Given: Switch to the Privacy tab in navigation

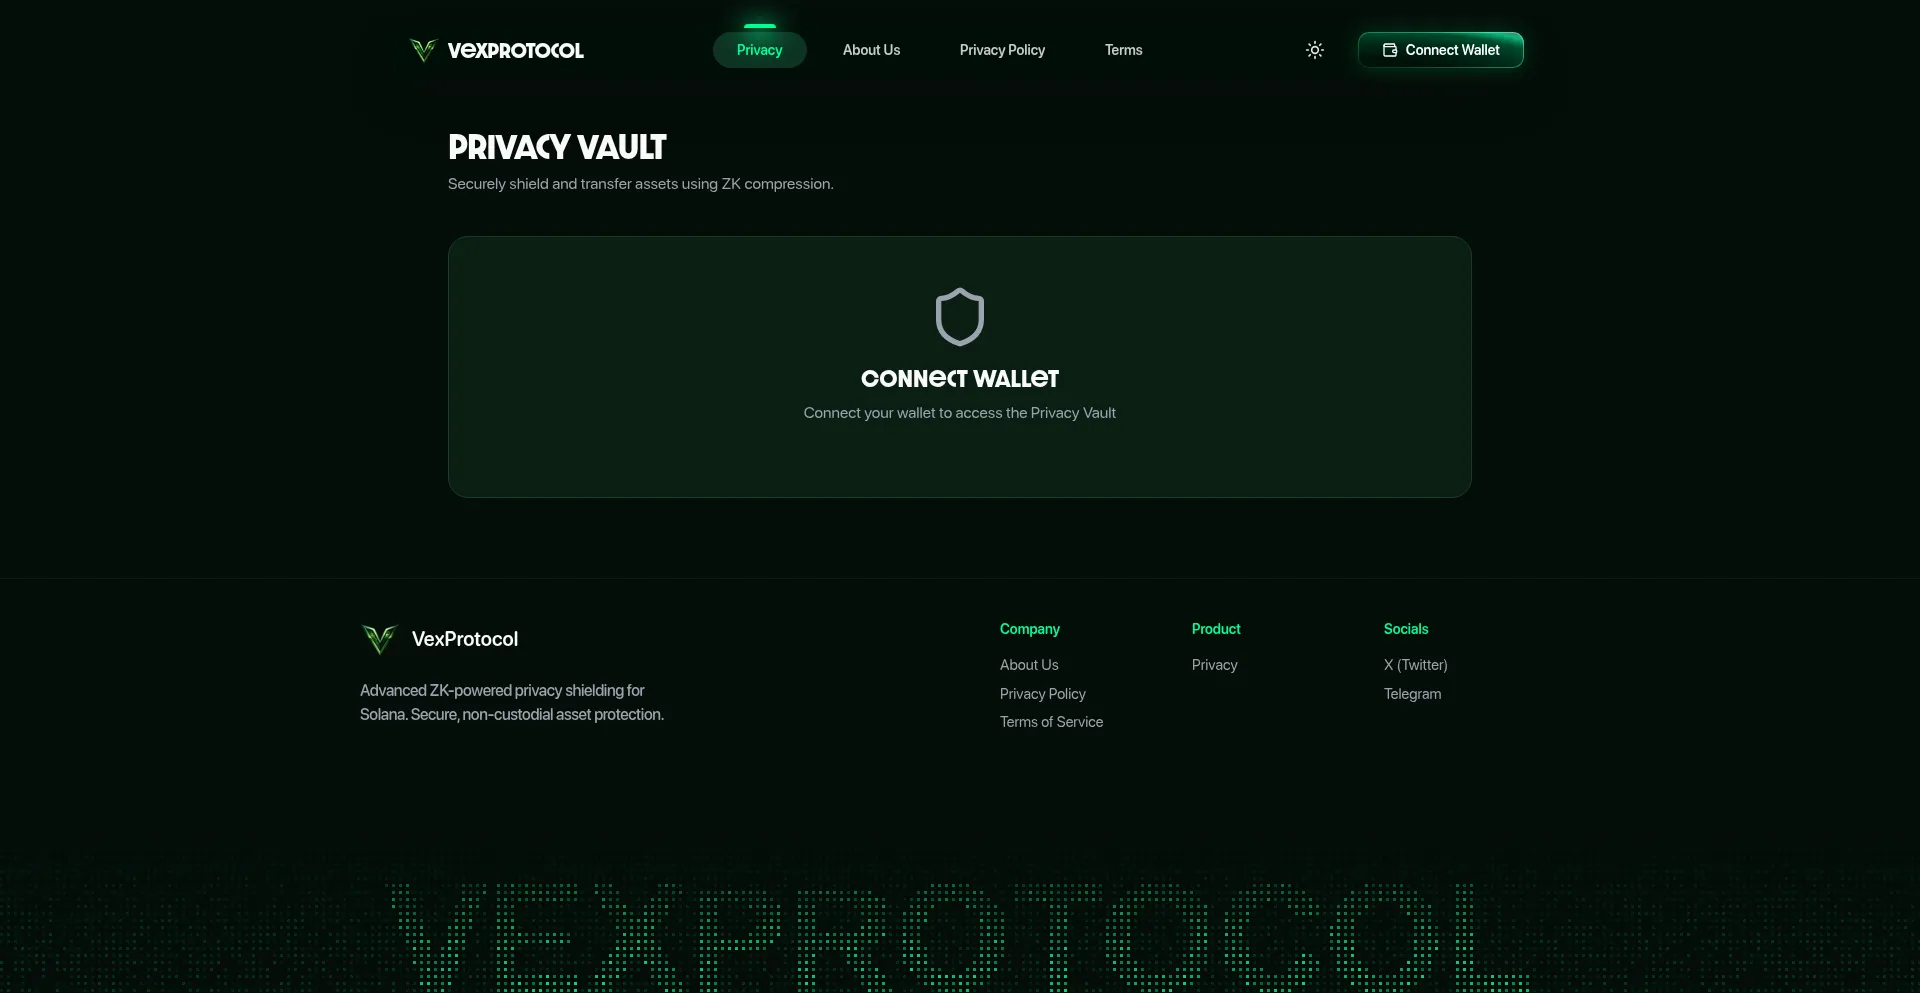Looking at the screenshot, I should tap(759, 49).
